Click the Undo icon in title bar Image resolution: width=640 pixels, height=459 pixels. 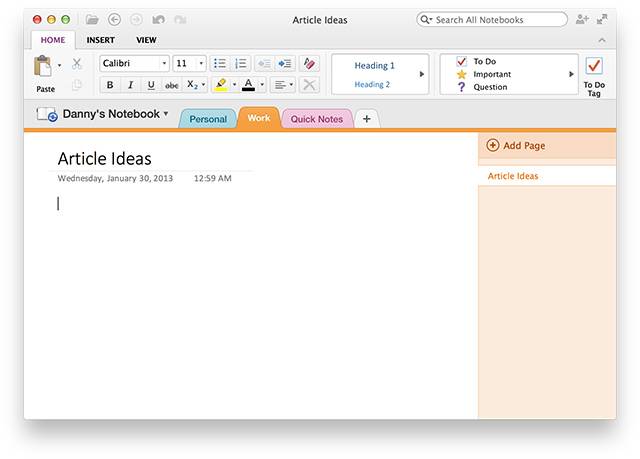pos(158,20)
